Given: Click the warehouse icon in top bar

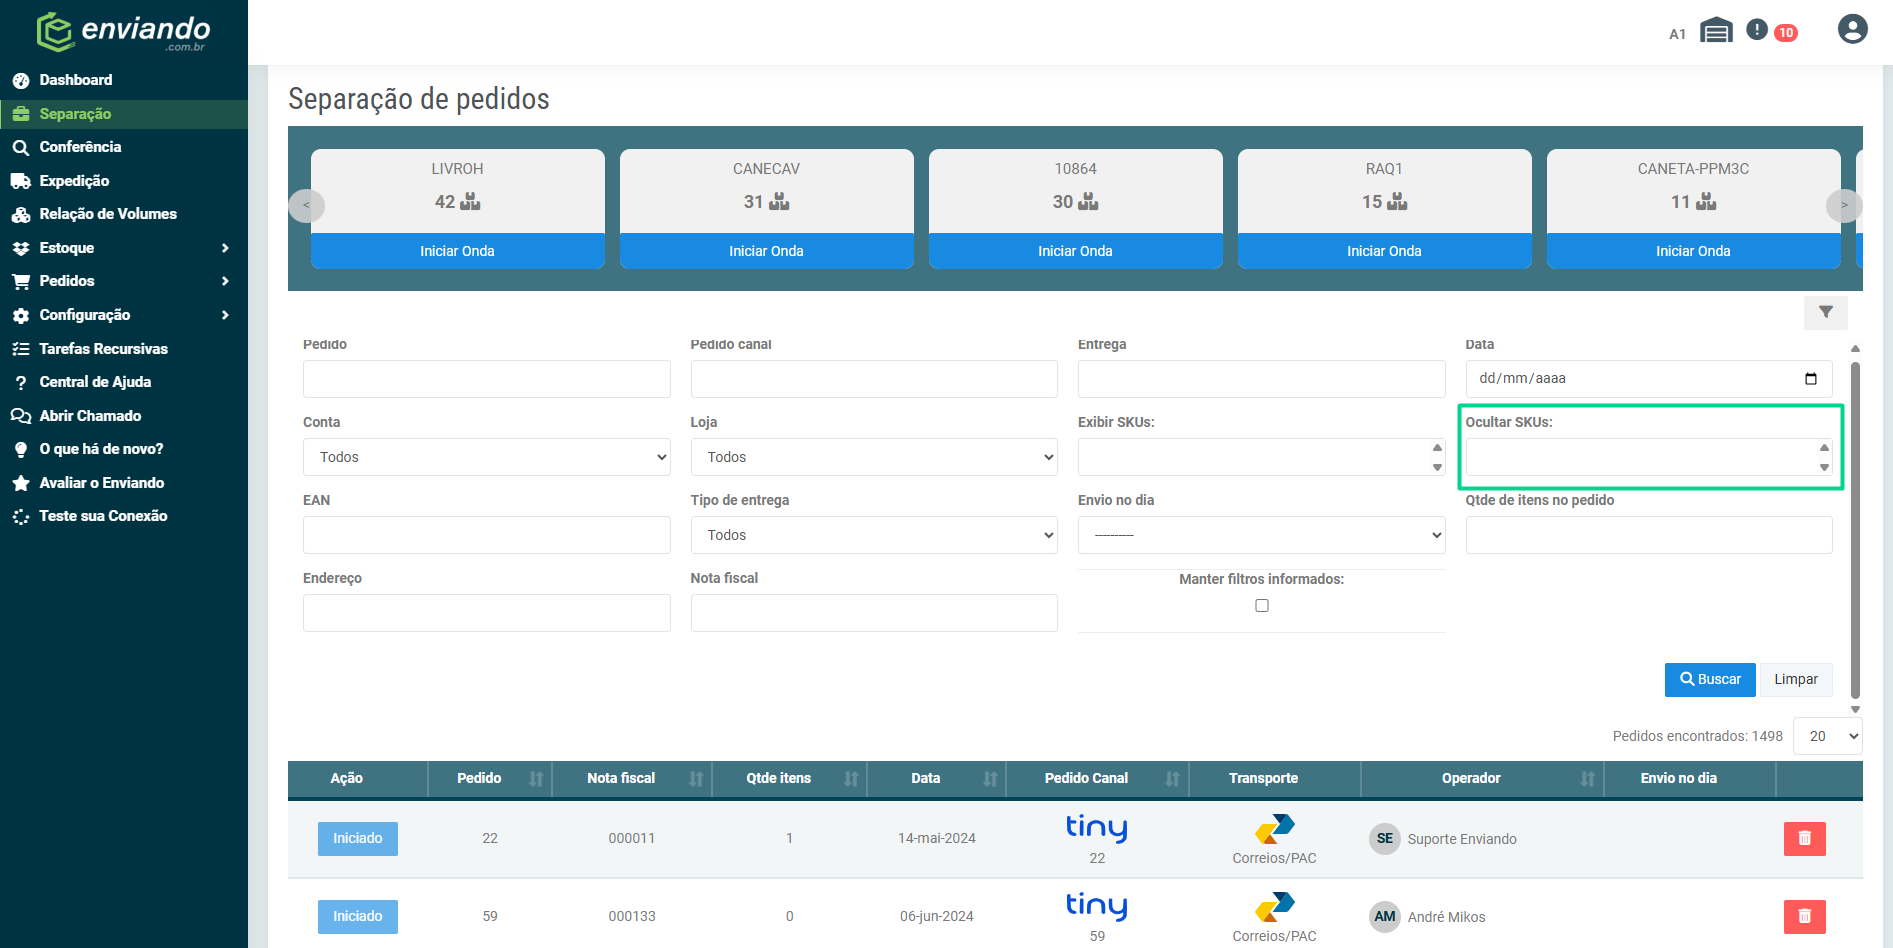Looking at the screenshot, I should [x=1716, y=31].
